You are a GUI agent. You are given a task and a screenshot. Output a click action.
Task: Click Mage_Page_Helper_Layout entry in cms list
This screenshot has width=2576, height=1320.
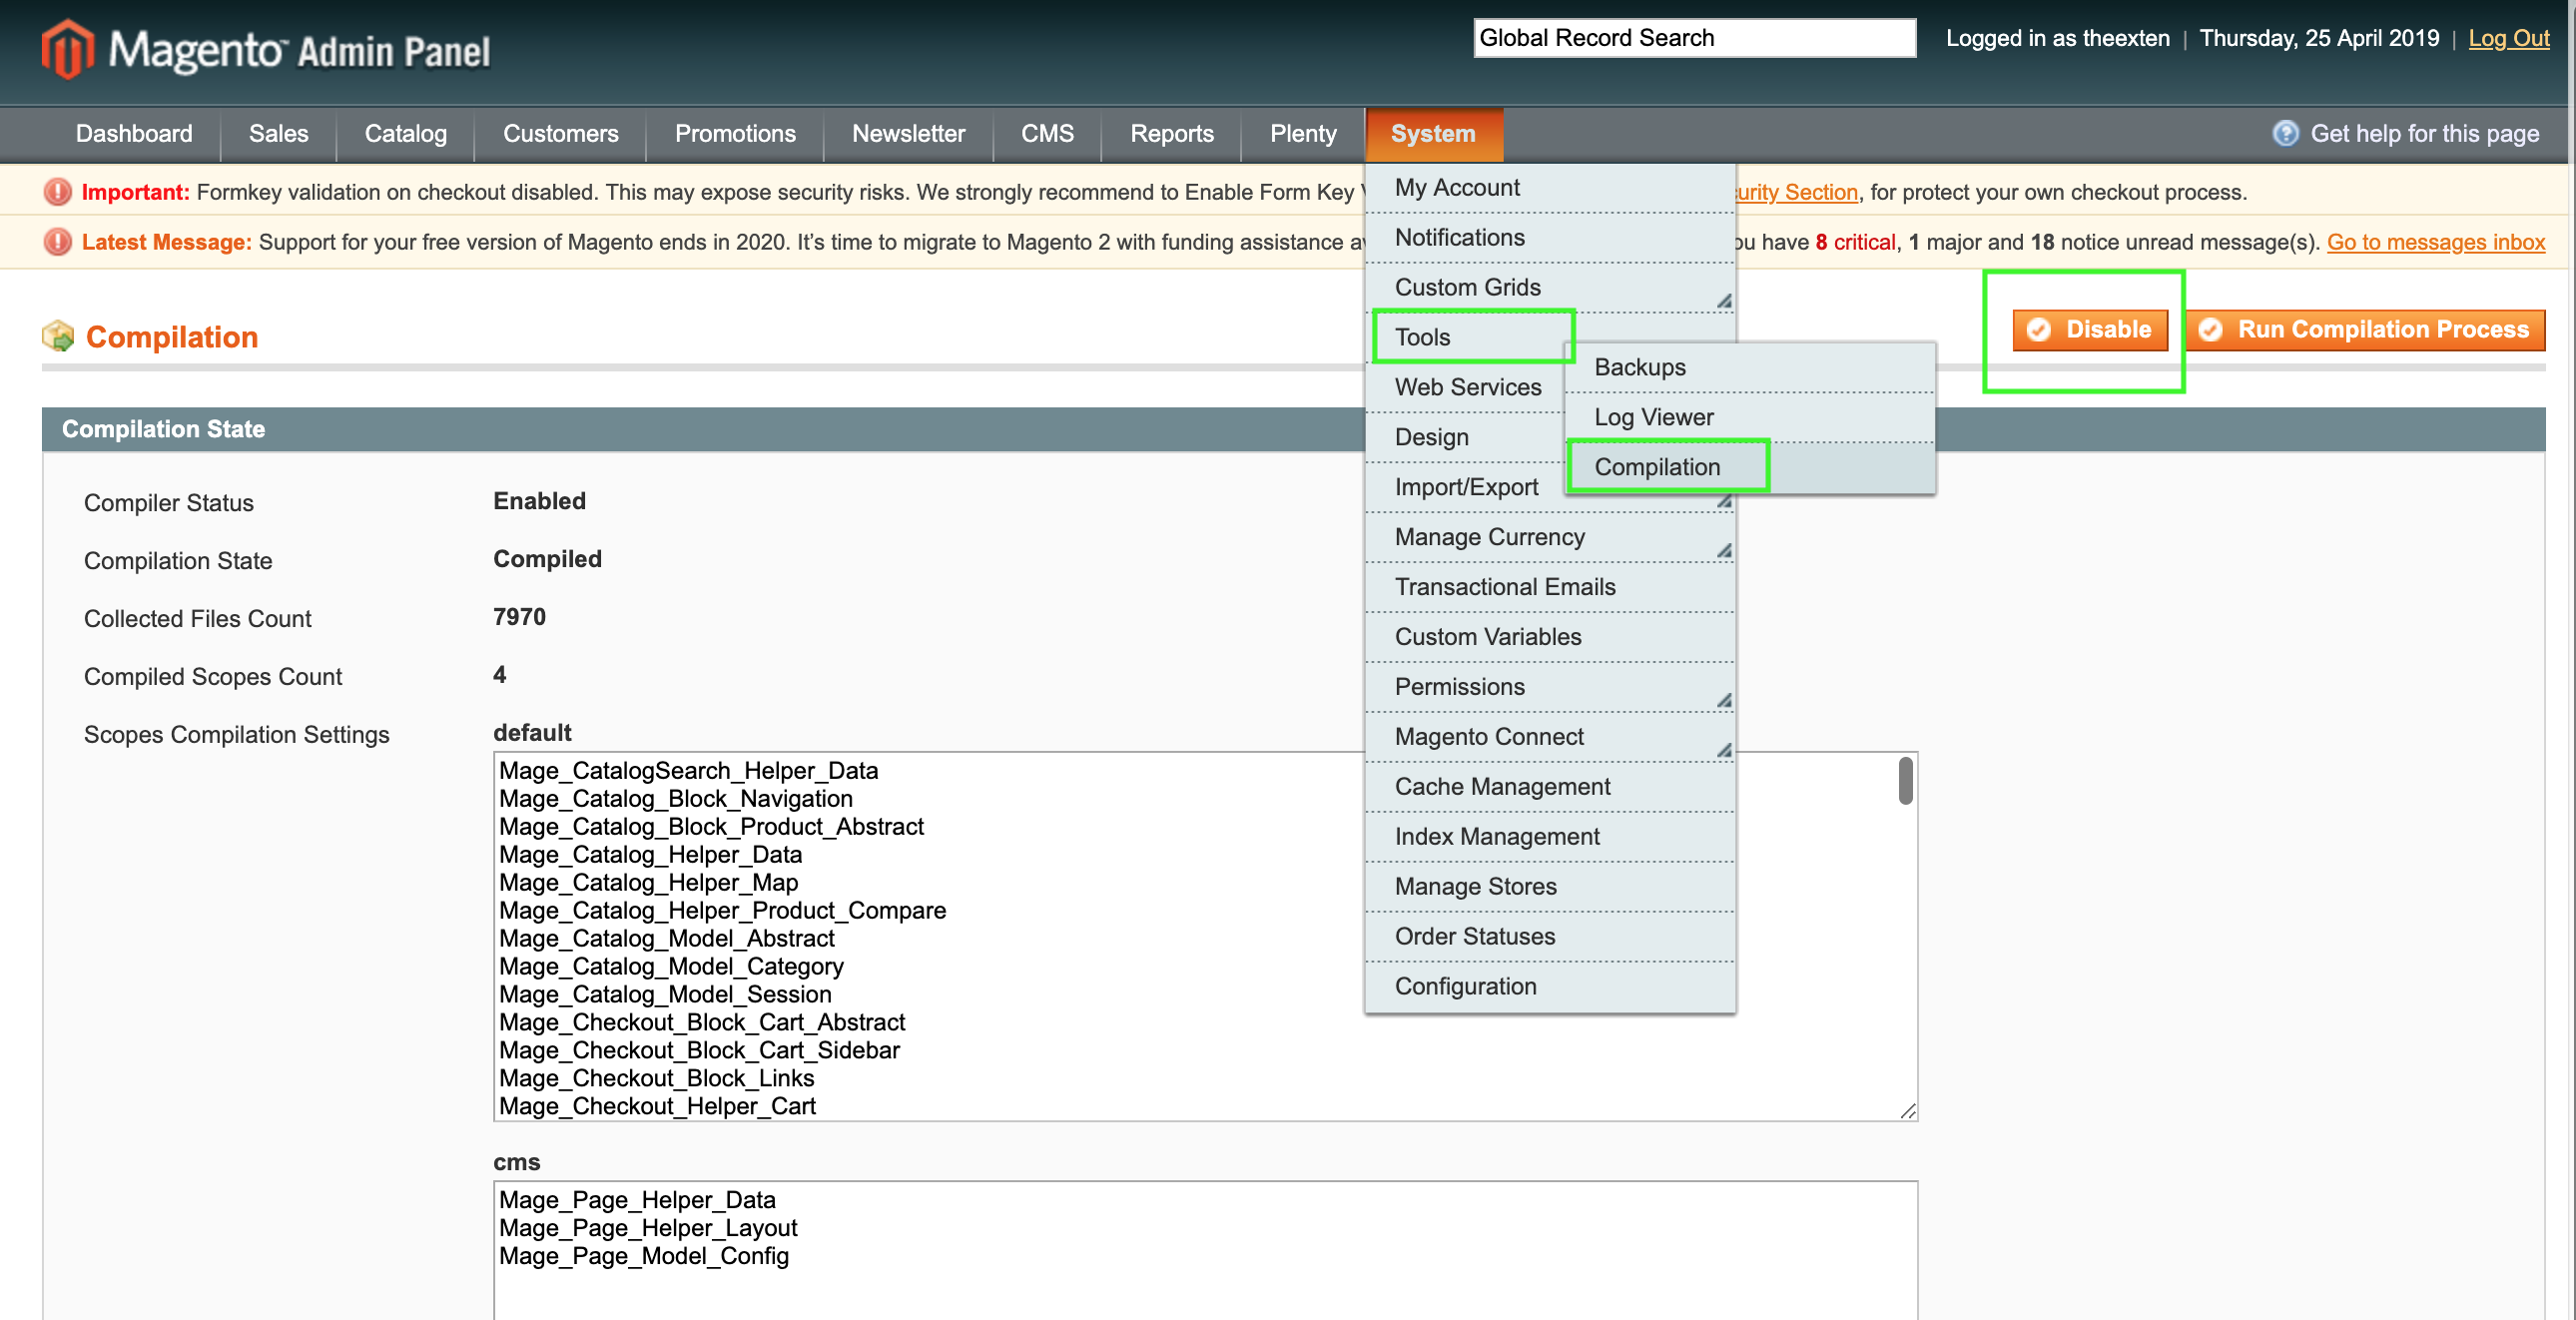648,1228
